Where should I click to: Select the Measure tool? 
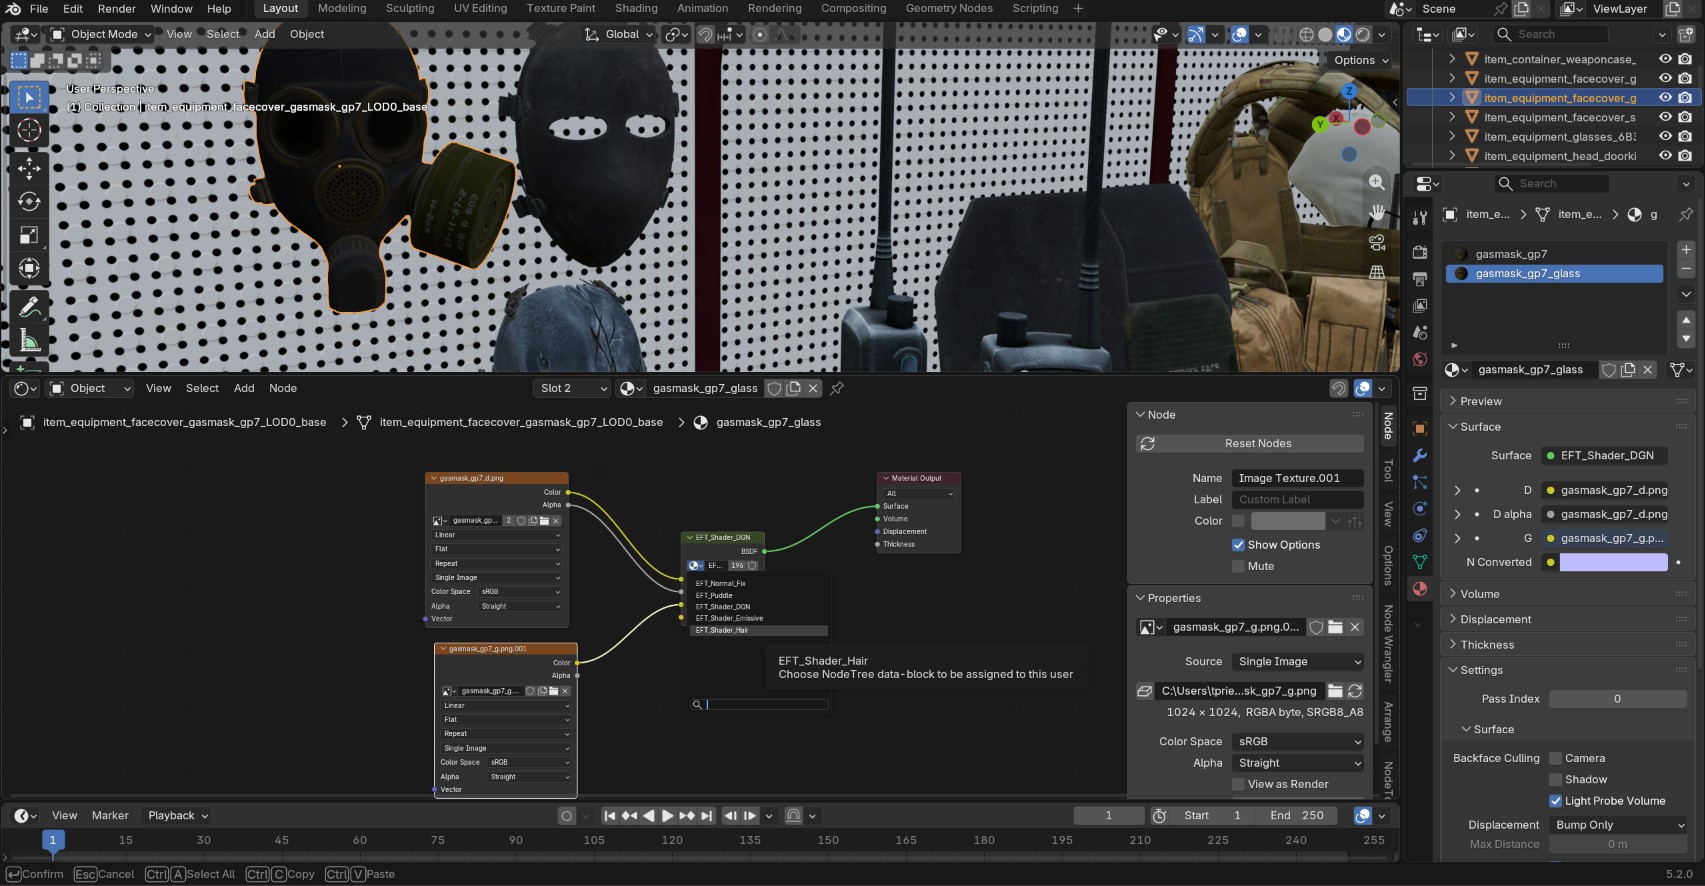point(29,341)
